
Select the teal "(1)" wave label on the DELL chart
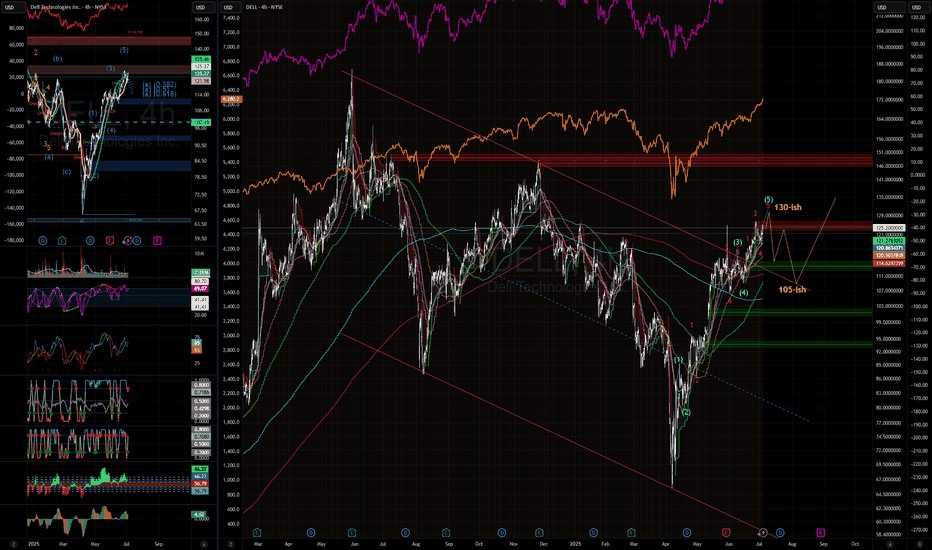[x=678, y=360]
